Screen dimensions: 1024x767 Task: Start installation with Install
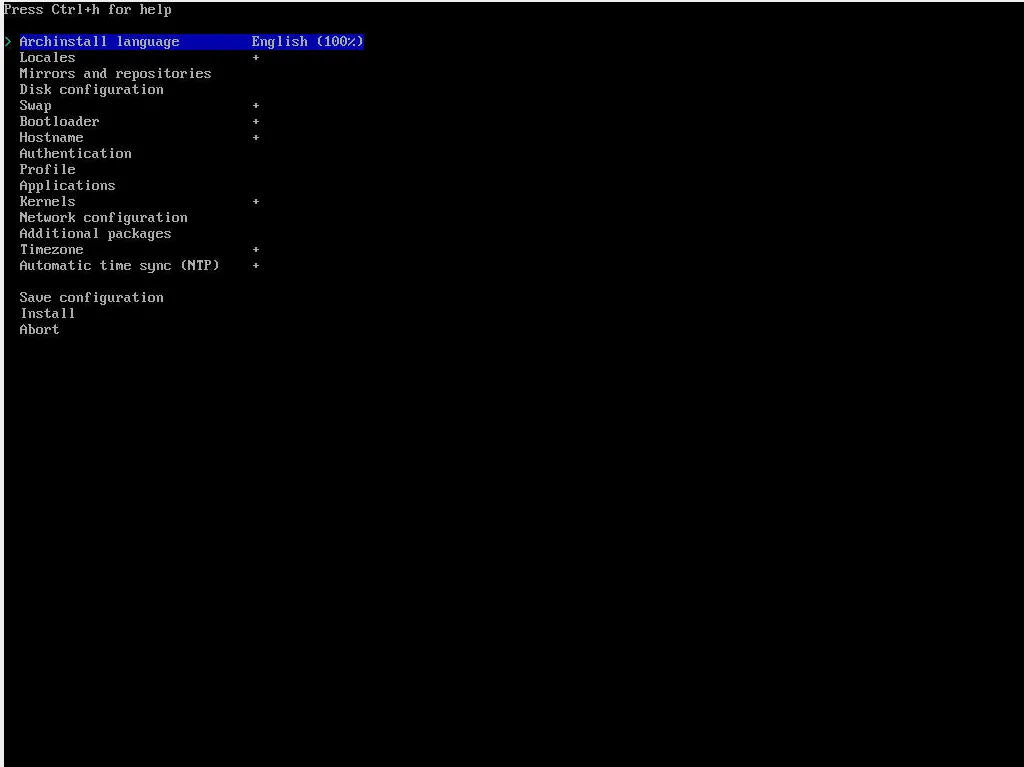(47, 314)
